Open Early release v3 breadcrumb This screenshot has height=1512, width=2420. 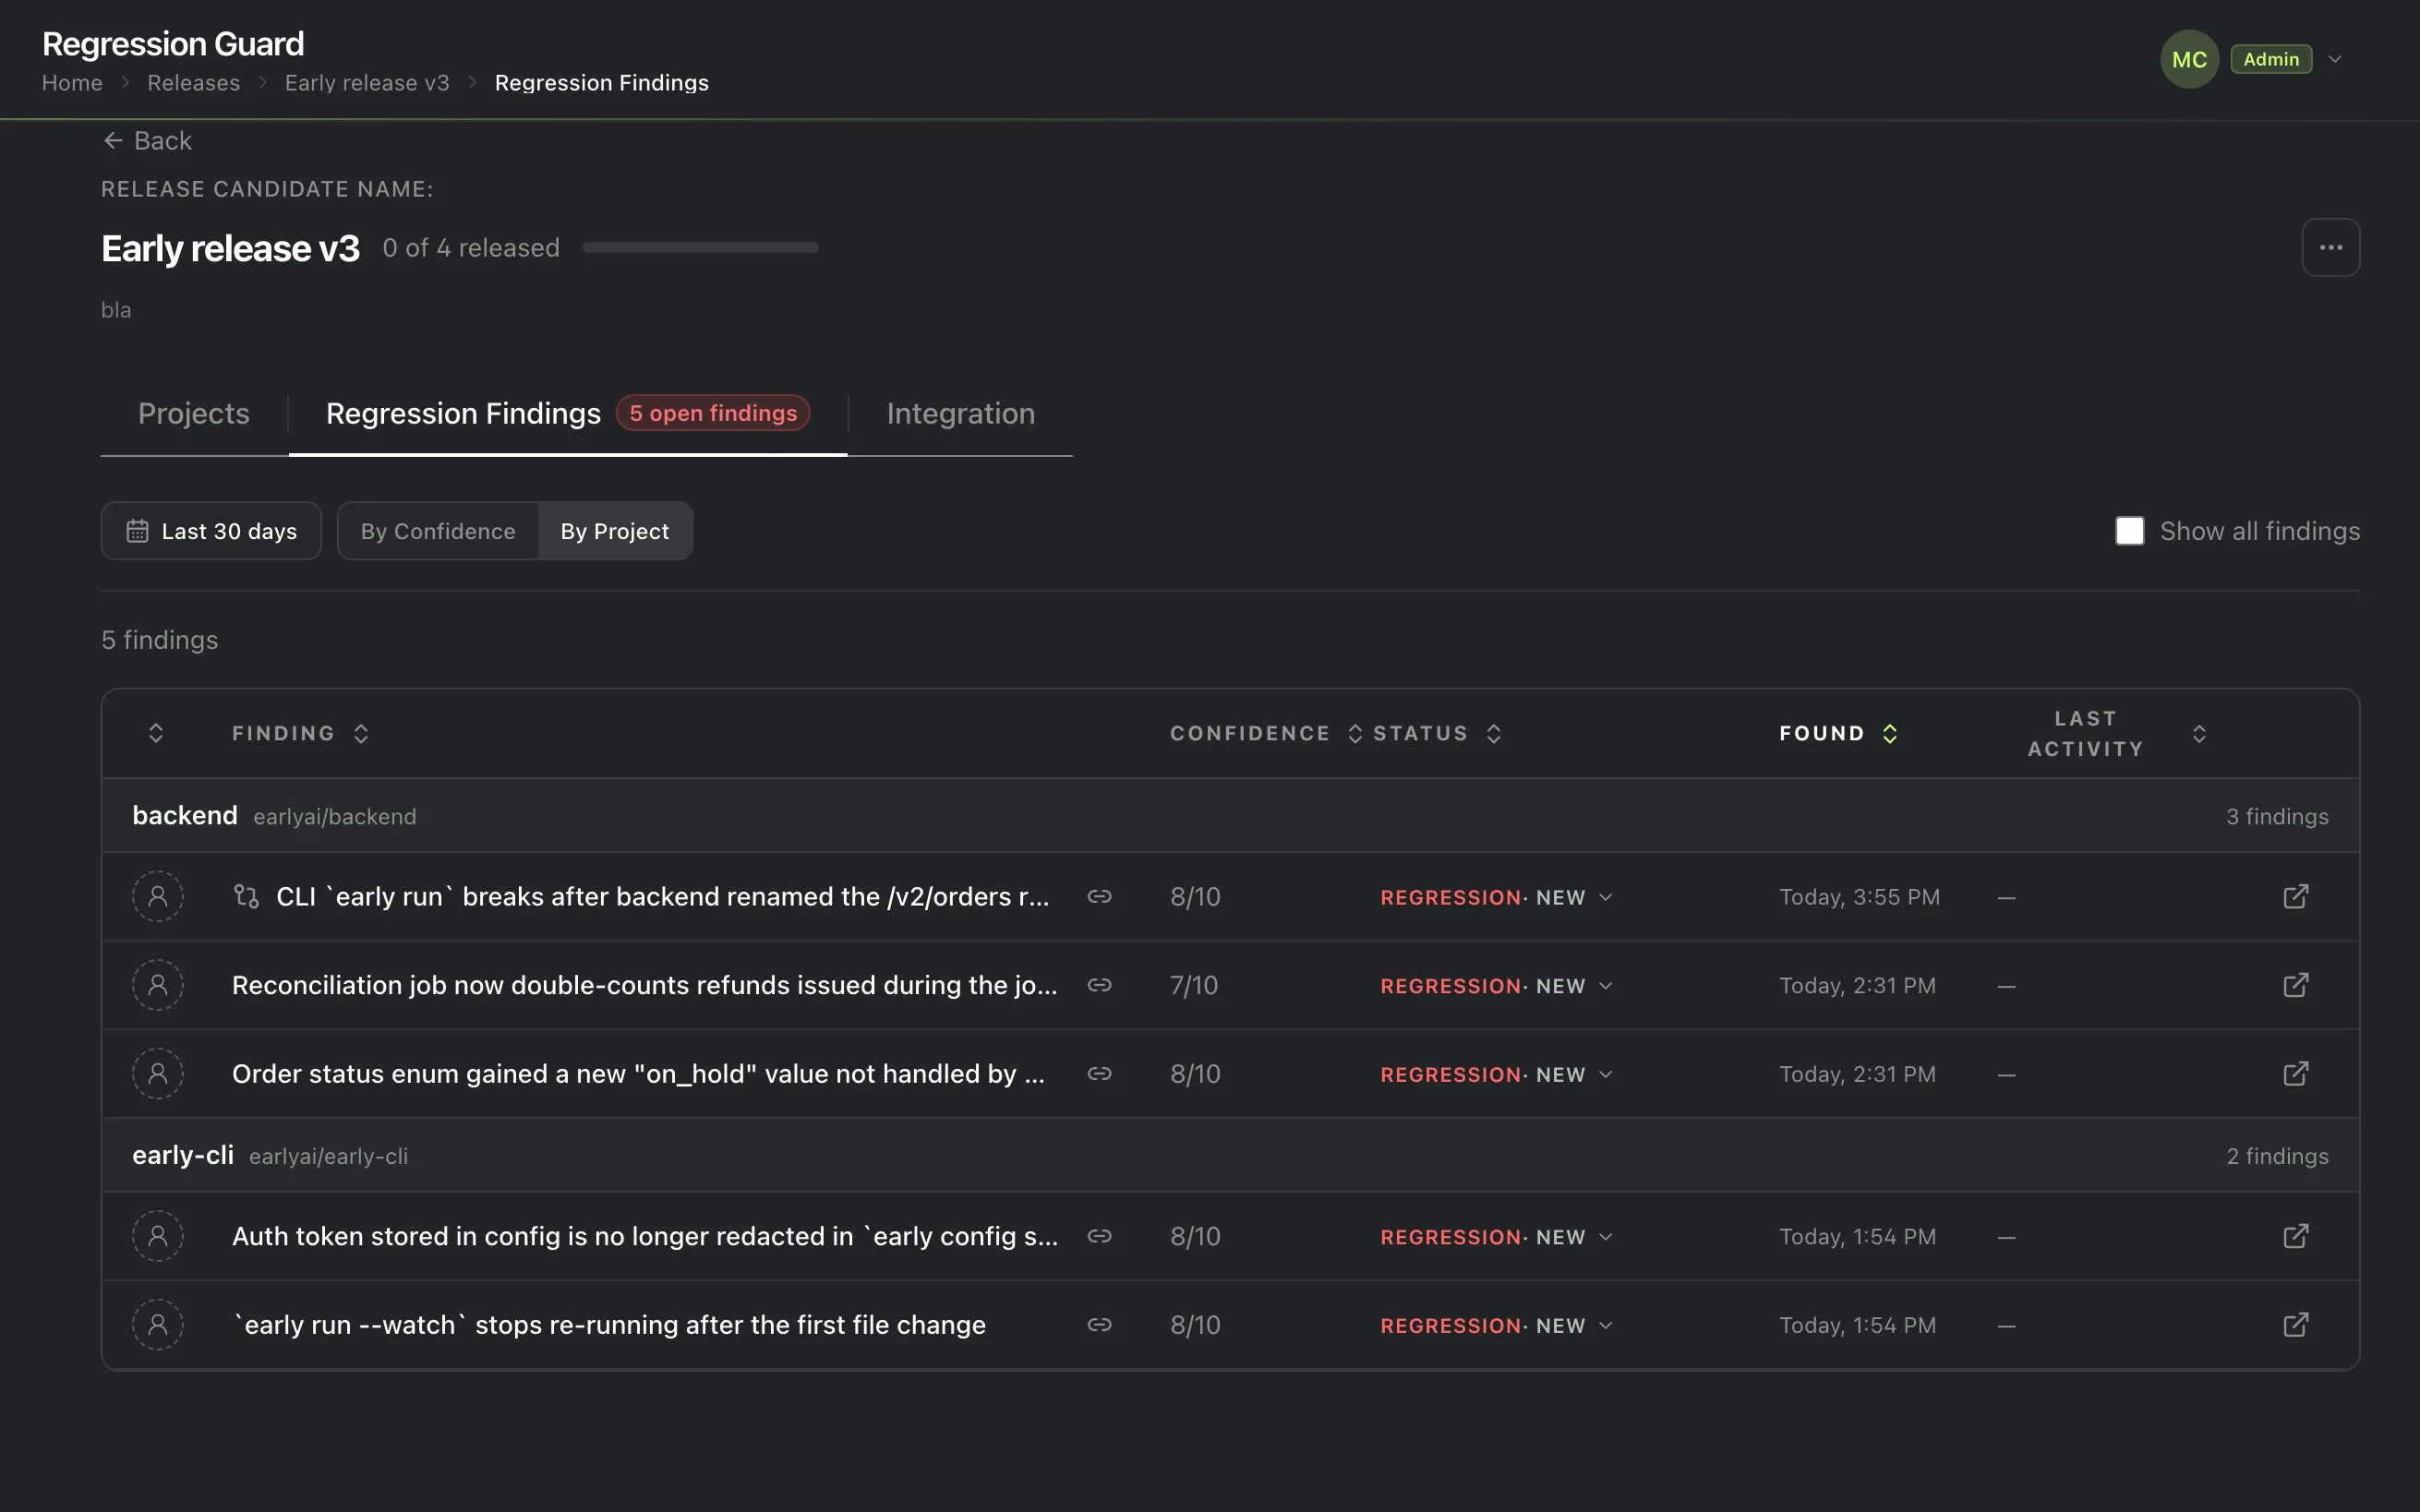click(367, 83)
